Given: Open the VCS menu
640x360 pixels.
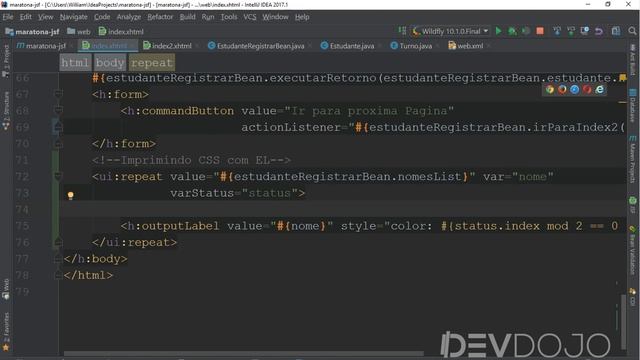Looking at the screenshot, I should click(x=250, y=17).
